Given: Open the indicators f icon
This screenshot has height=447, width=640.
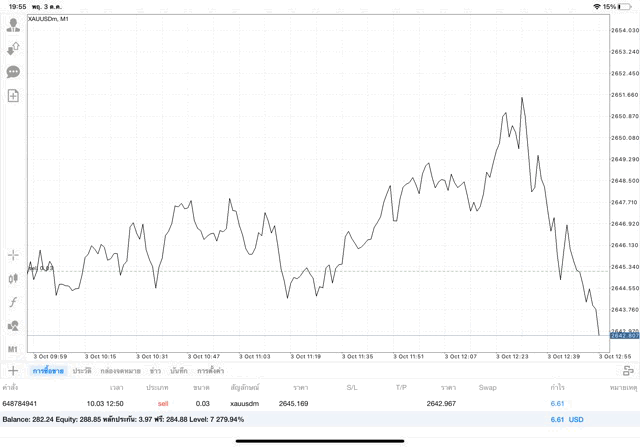Looking at the screenshot, I should (13, 302).
